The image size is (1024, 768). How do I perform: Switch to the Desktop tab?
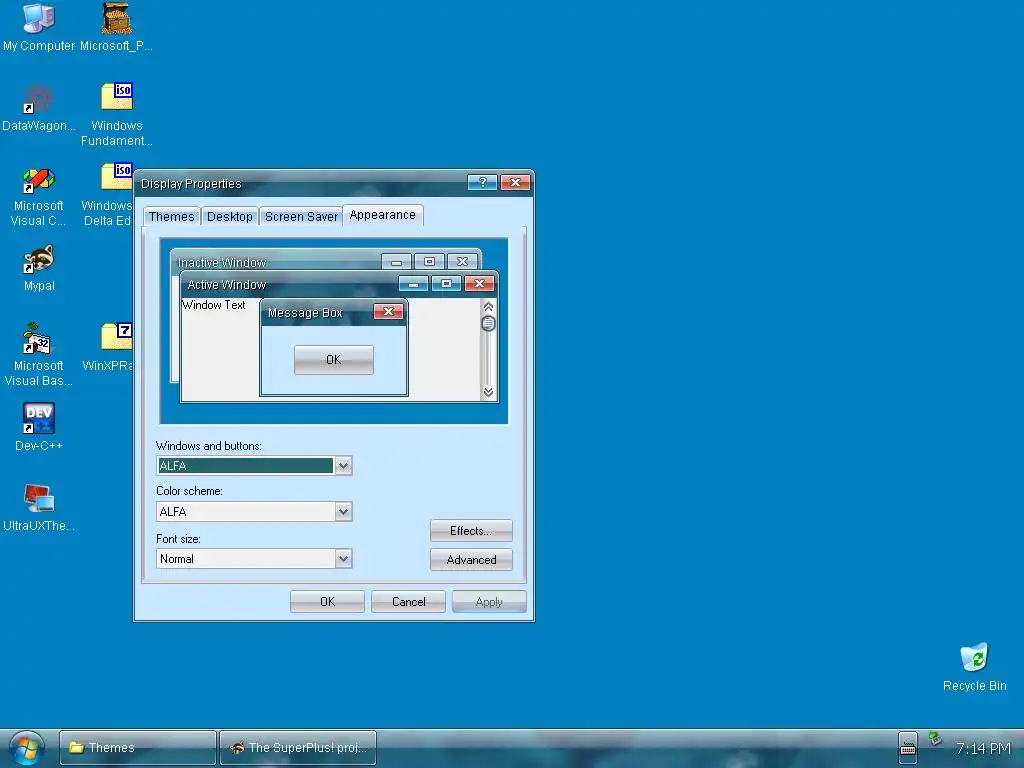pyautogui.click(x=229, y=217)
